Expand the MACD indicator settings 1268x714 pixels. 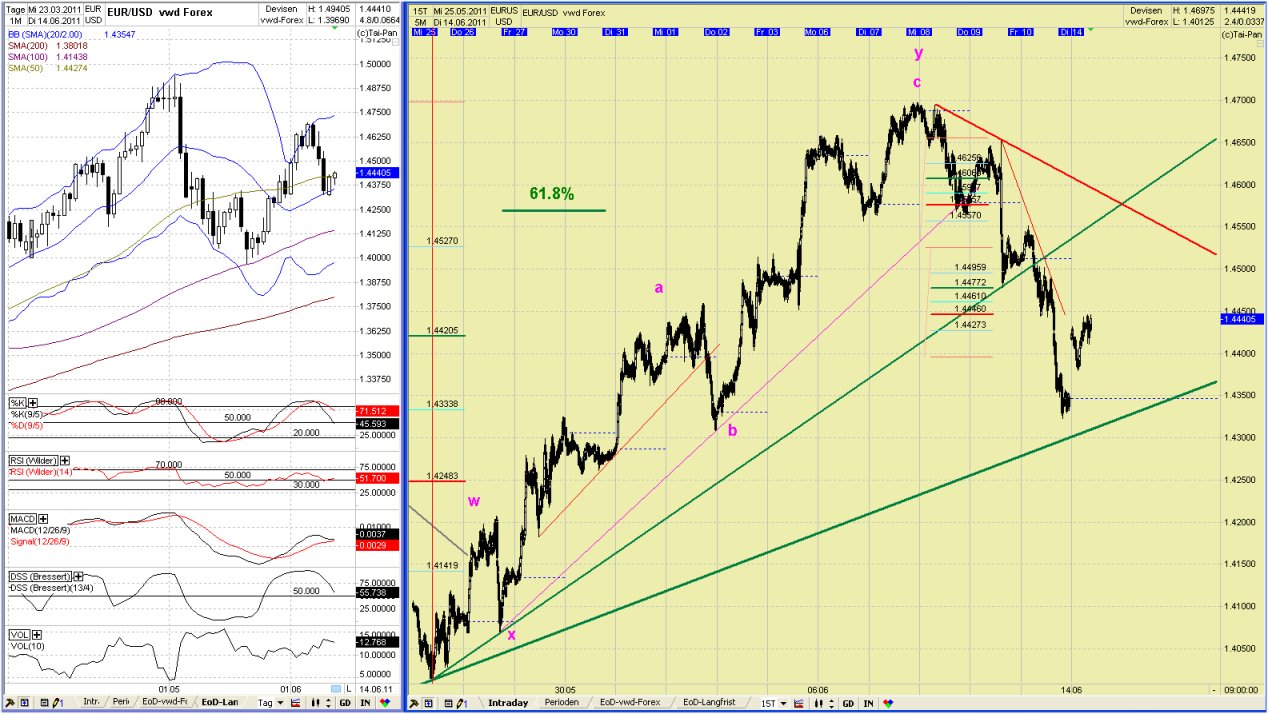click(41, 518)
